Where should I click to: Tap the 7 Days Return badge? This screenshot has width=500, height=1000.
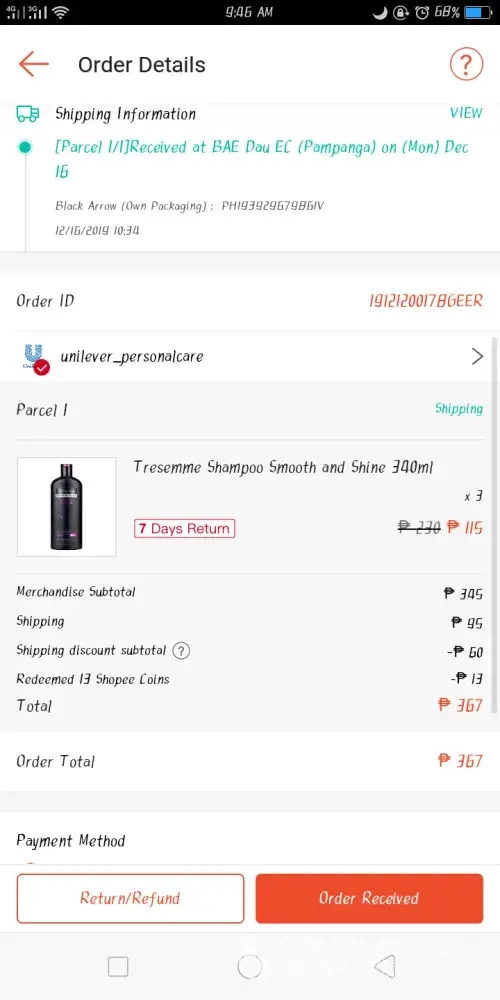pos(184,529)
